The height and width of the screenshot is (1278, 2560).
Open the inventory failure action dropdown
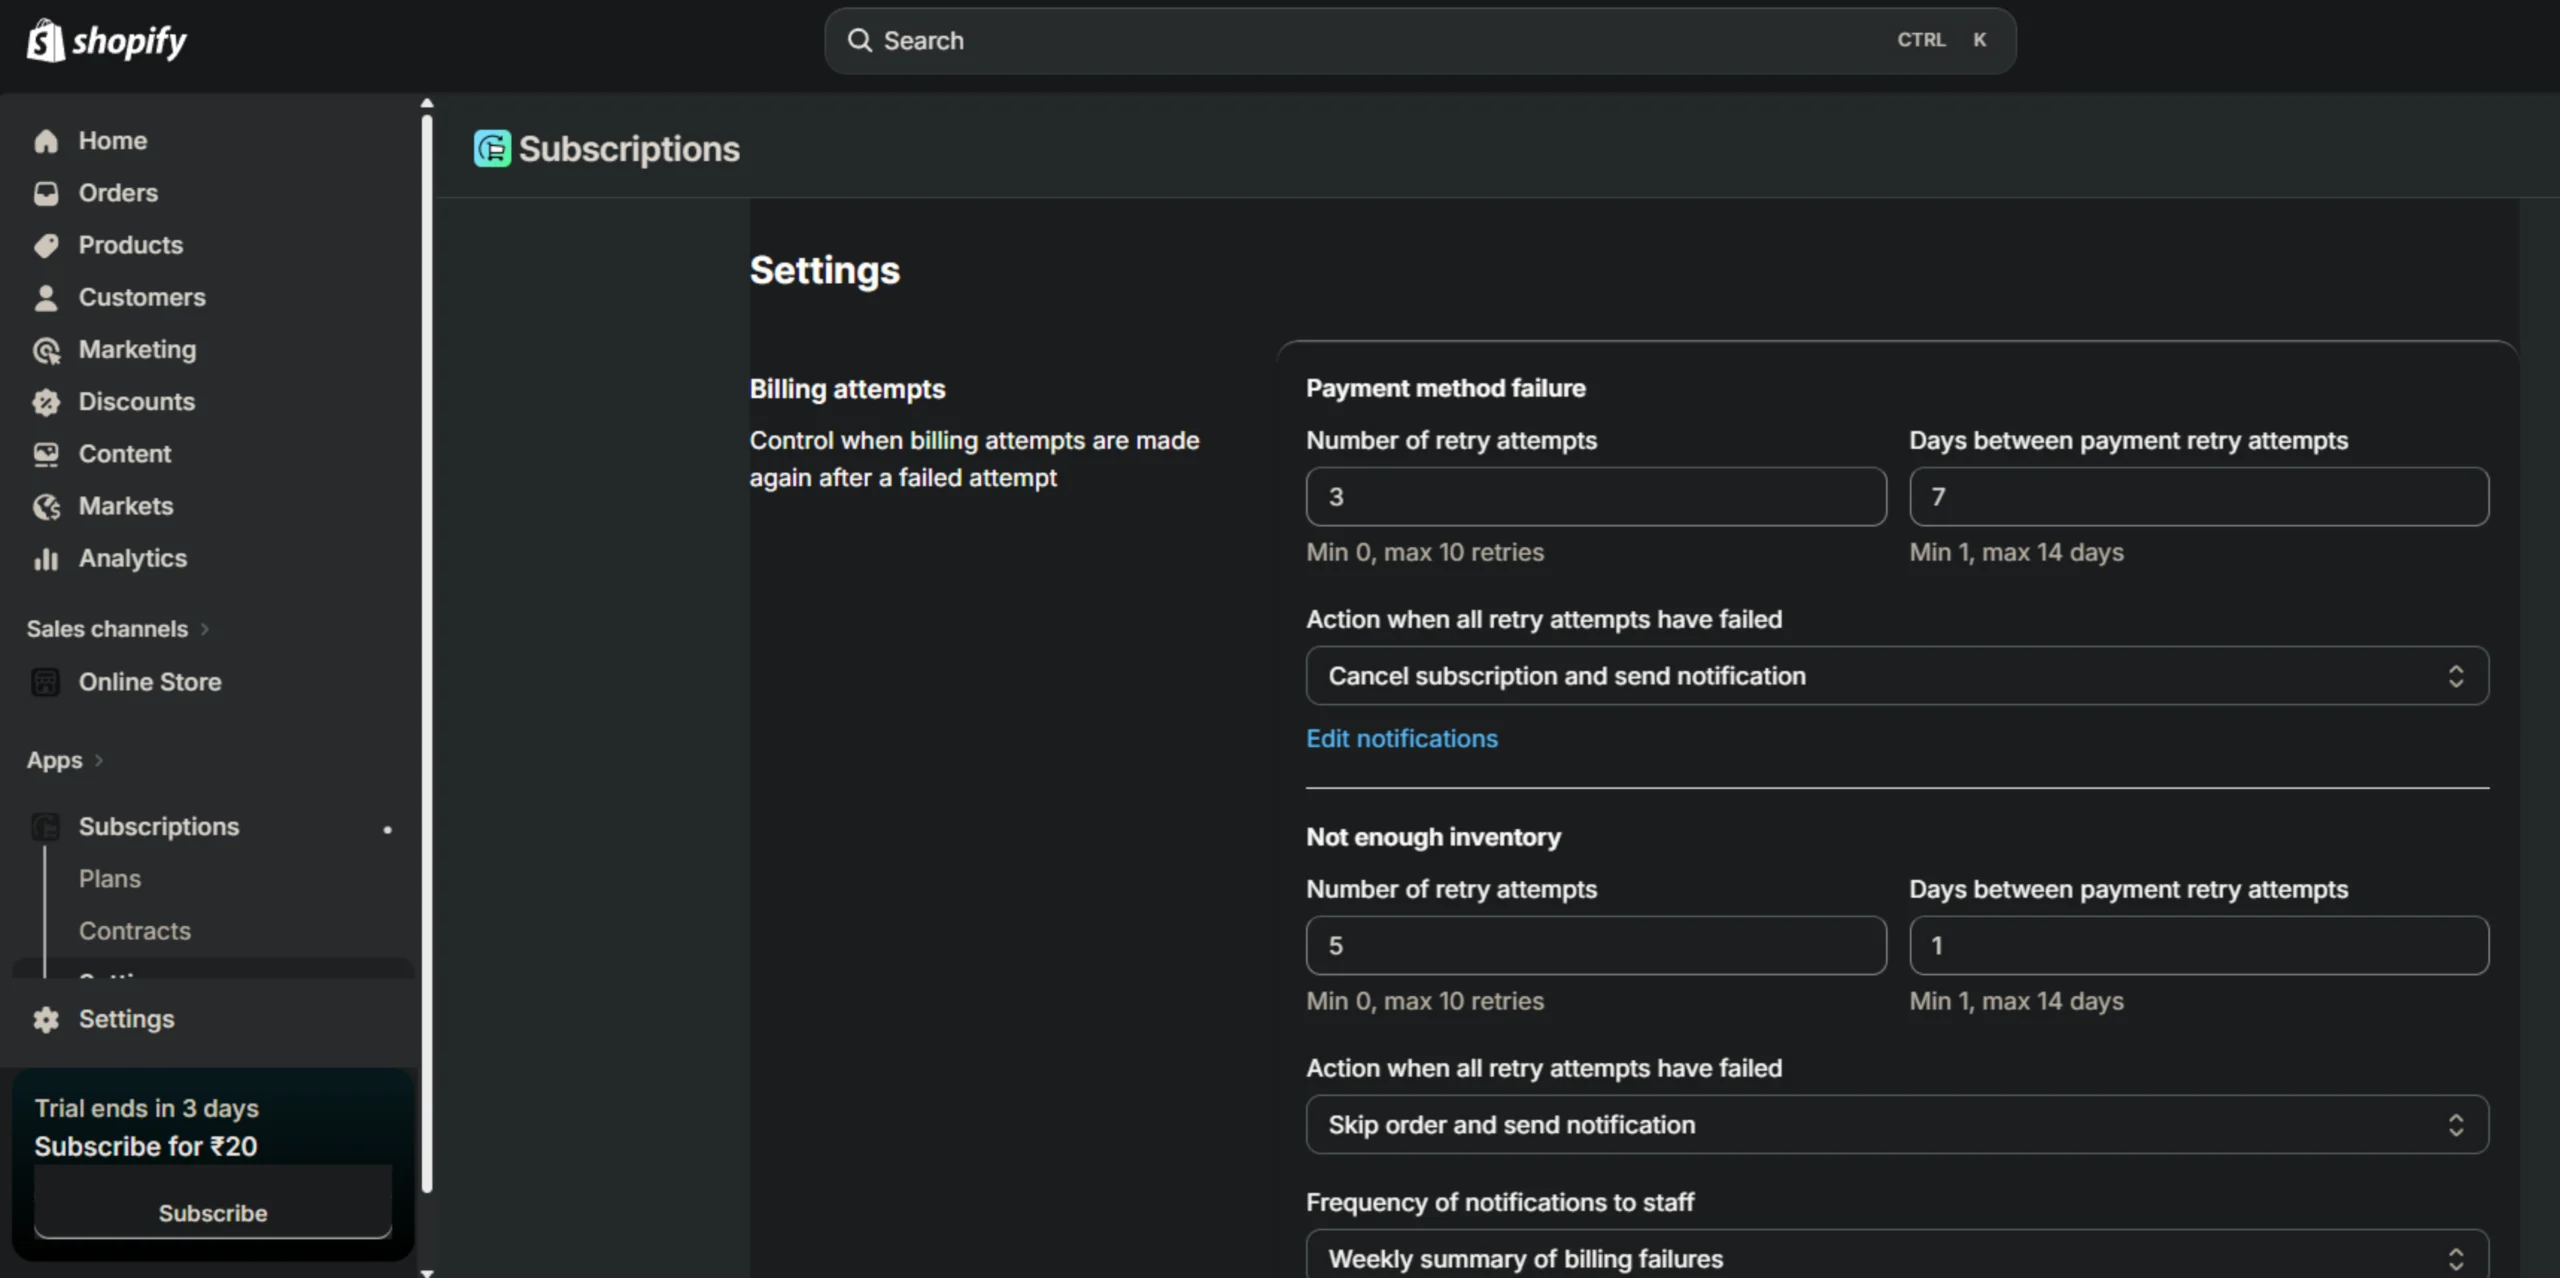click(1895, 1124)
